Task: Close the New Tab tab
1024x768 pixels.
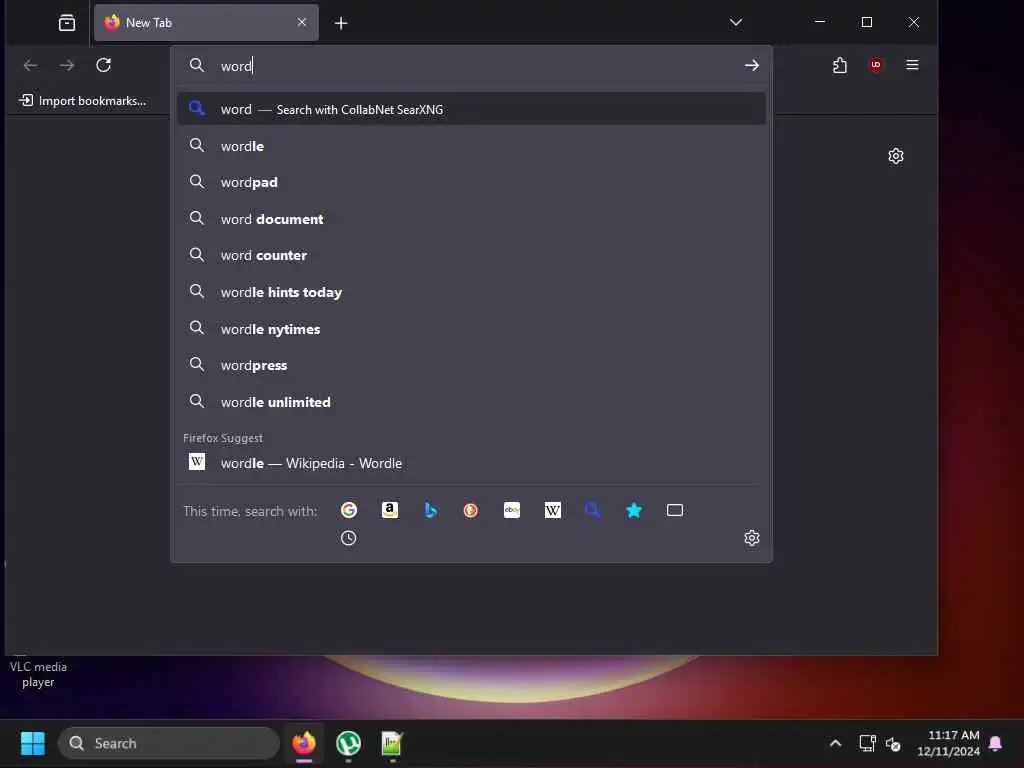Action: pos(302,22)
